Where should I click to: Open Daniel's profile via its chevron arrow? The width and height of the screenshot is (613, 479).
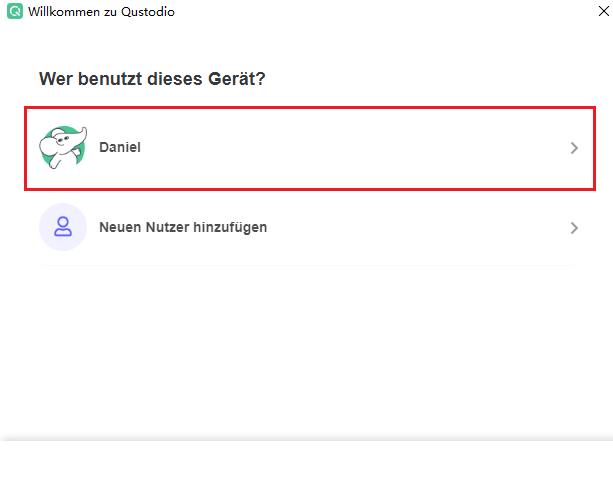574,148
